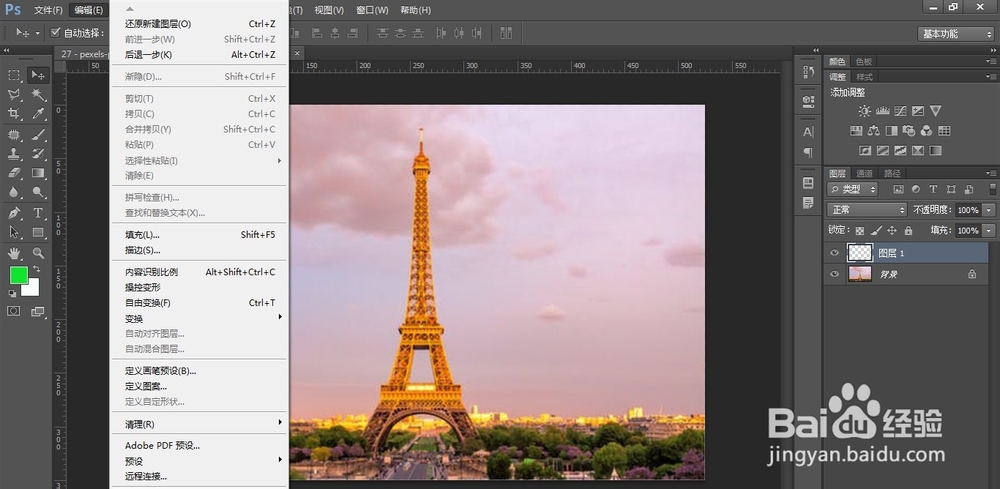Open the 填充 percentage slider arrow
Viewport: 1000px width, 489px height.
tap(989, 231)
